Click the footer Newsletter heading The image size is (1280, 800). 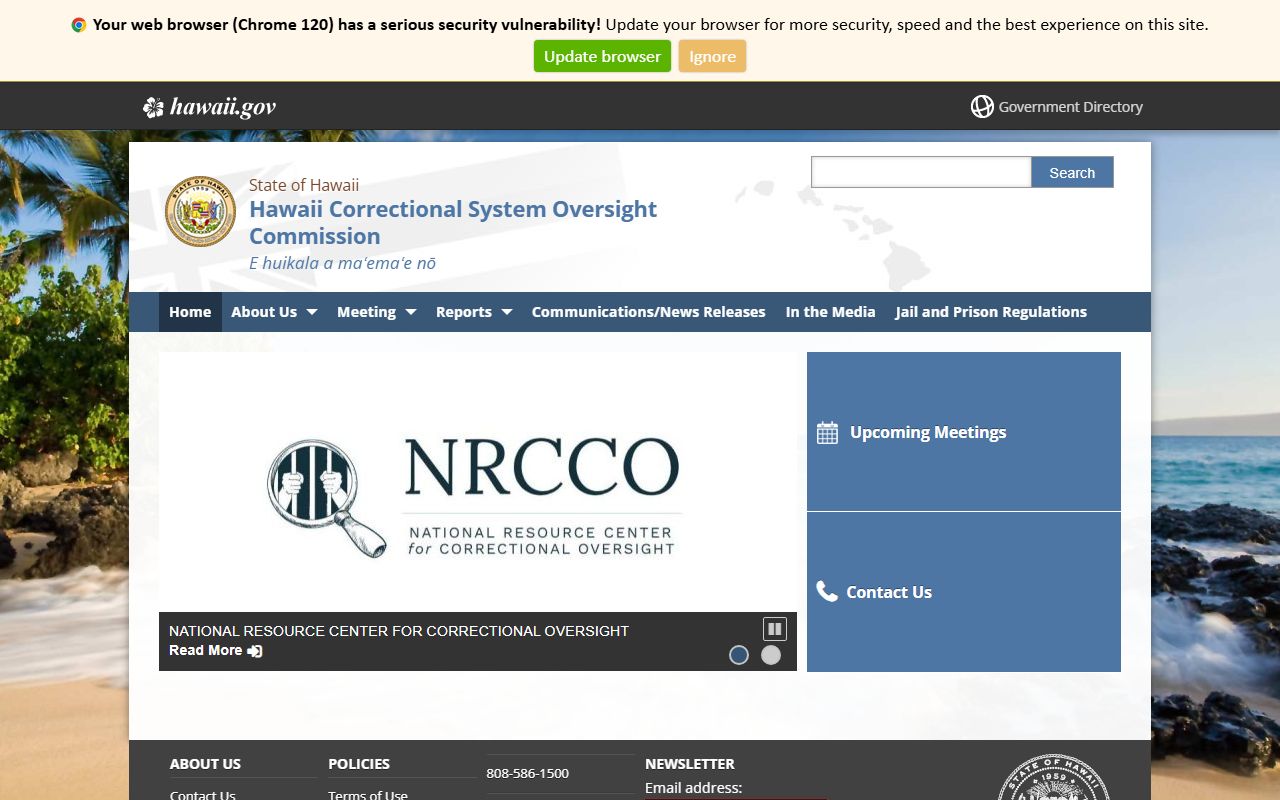coord(690,763)
